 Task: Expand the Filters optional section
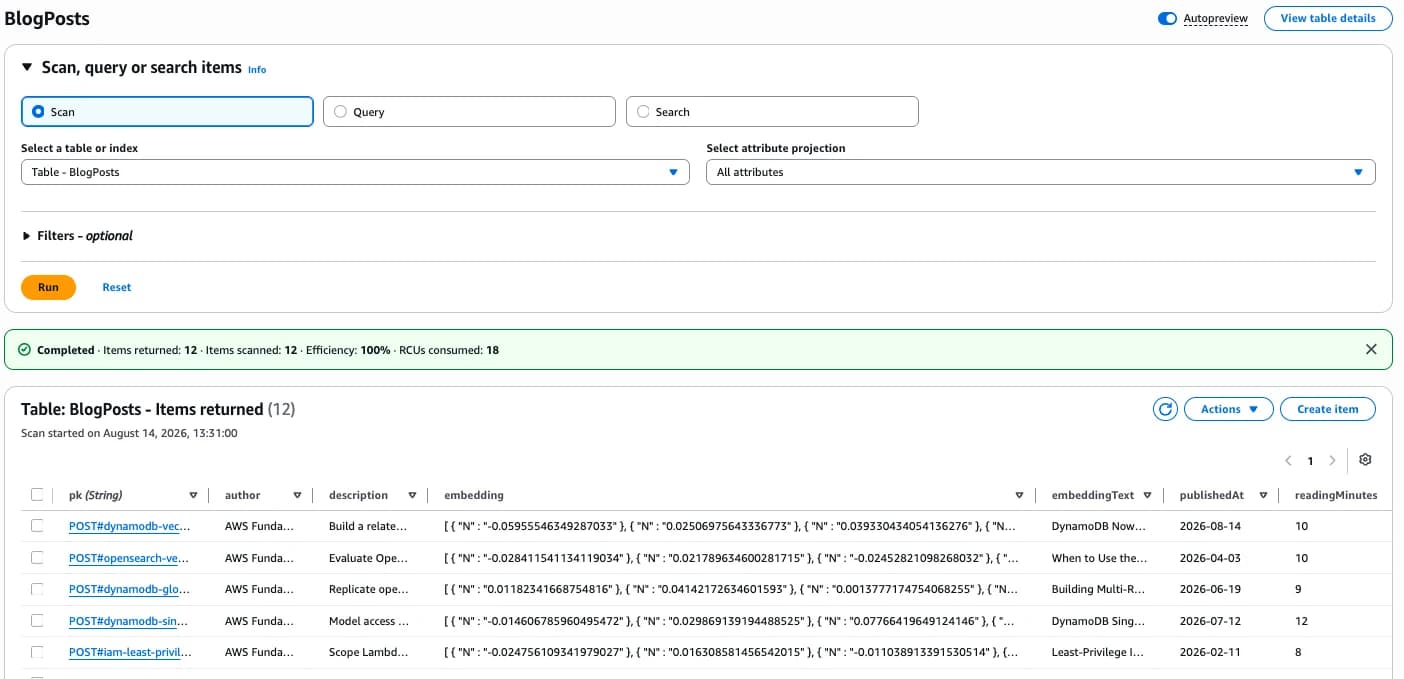(x=77, y=236)
